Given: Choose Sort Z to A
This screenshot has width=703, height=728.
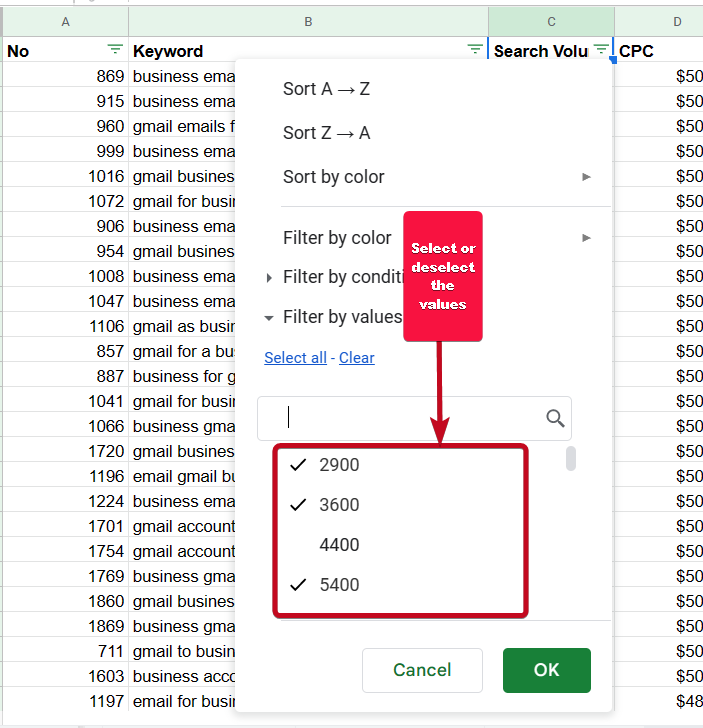Looking at the screenshot, I should pyautogui.click(x=326, y=133).
